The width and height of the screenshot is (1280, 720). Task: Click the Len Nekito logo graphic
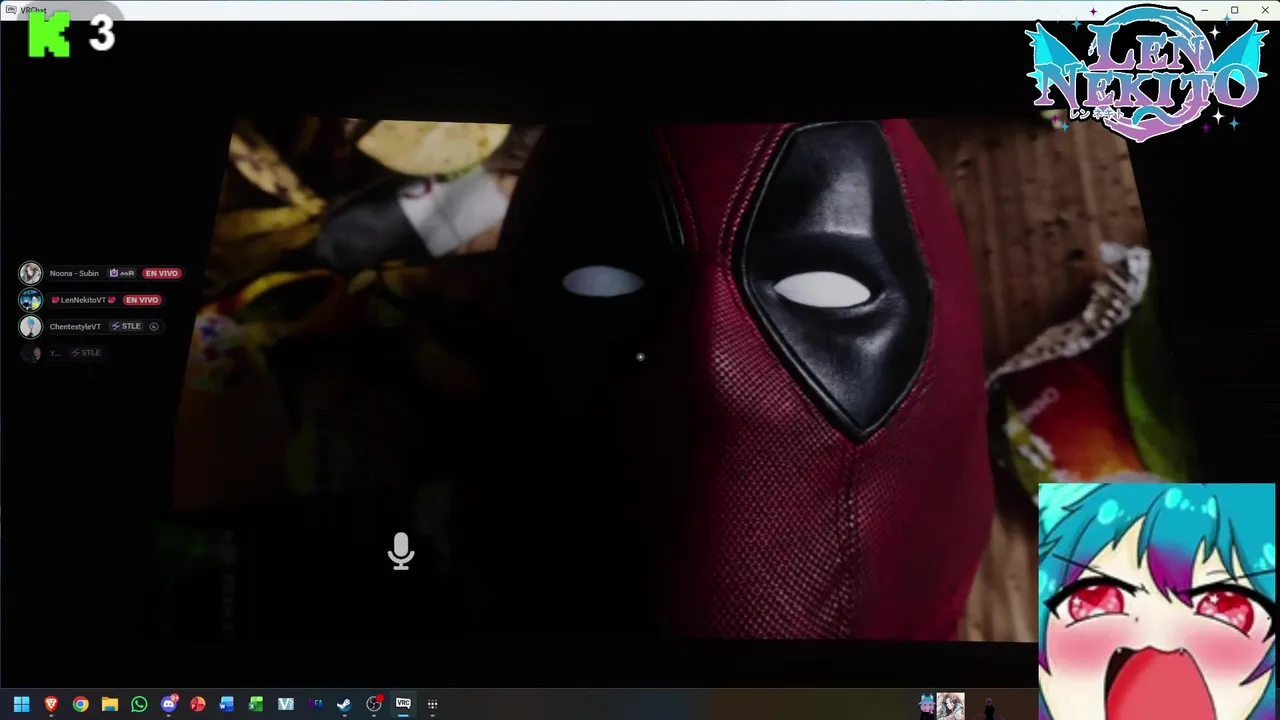click(1146, 73)
